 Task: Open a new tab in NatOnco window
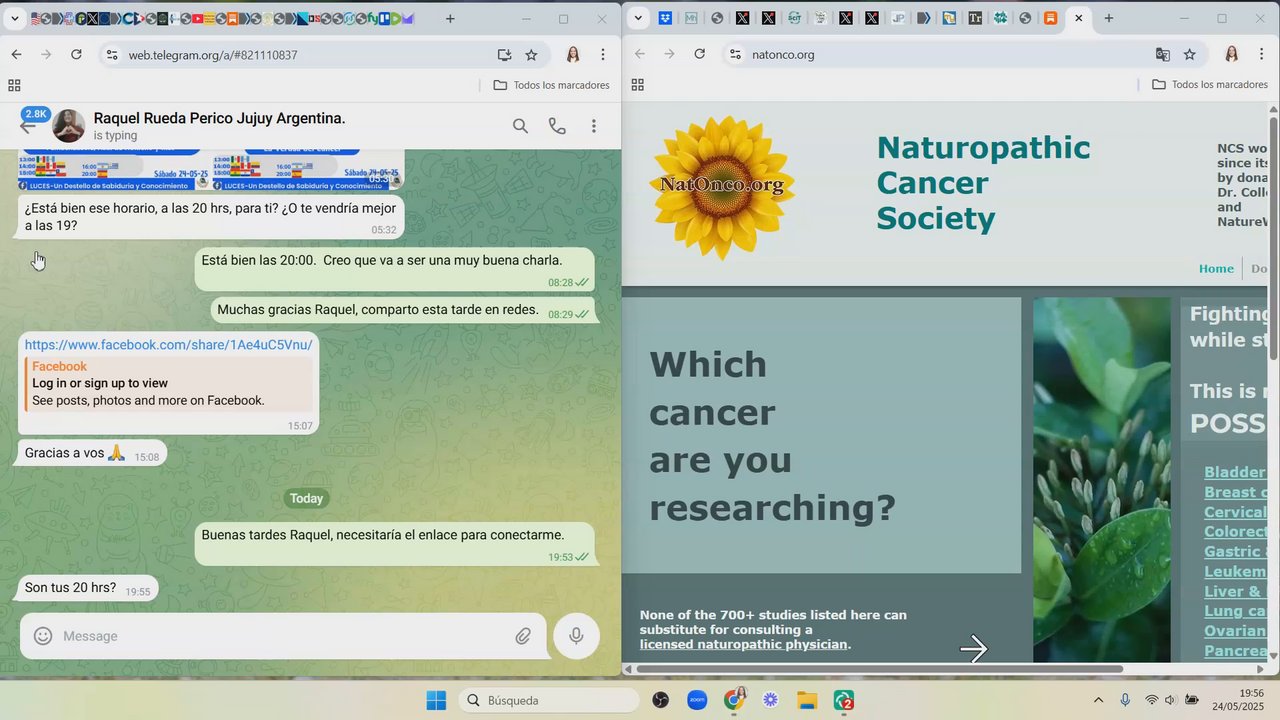pyautogui.click(x=1108, y=18)
